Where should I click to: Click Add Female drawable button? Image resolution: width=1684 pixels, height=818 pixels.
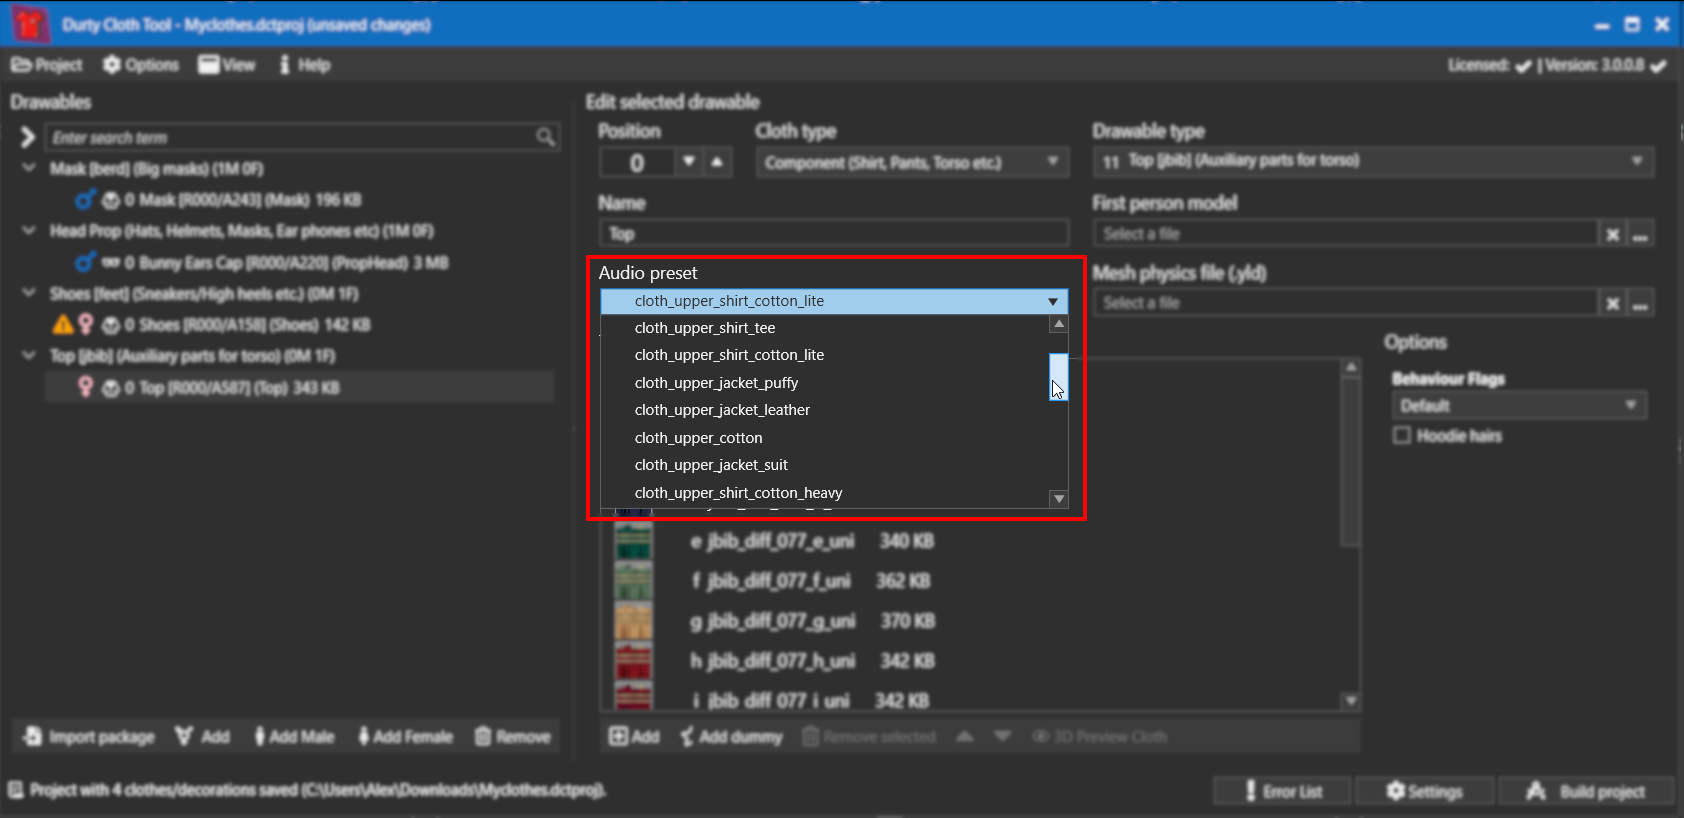click(x=405, y=737)
